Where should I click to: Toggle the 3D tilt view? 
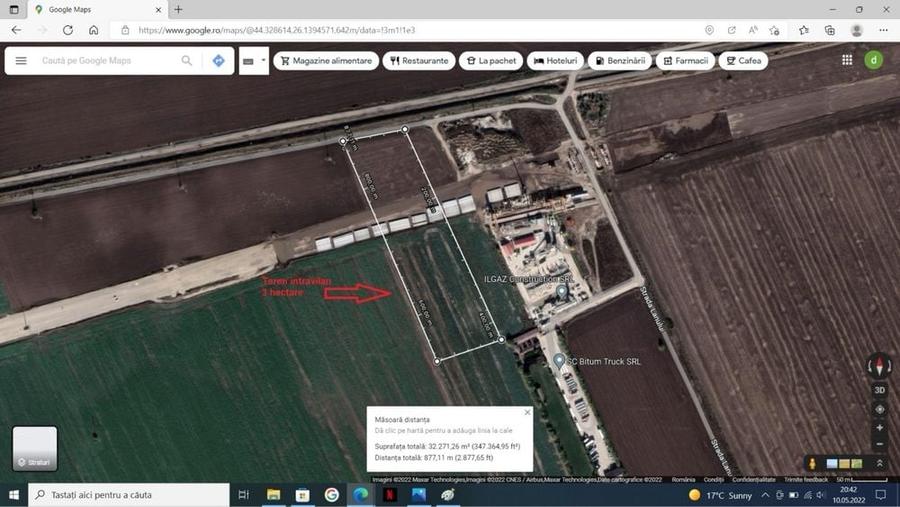(879, 390)
